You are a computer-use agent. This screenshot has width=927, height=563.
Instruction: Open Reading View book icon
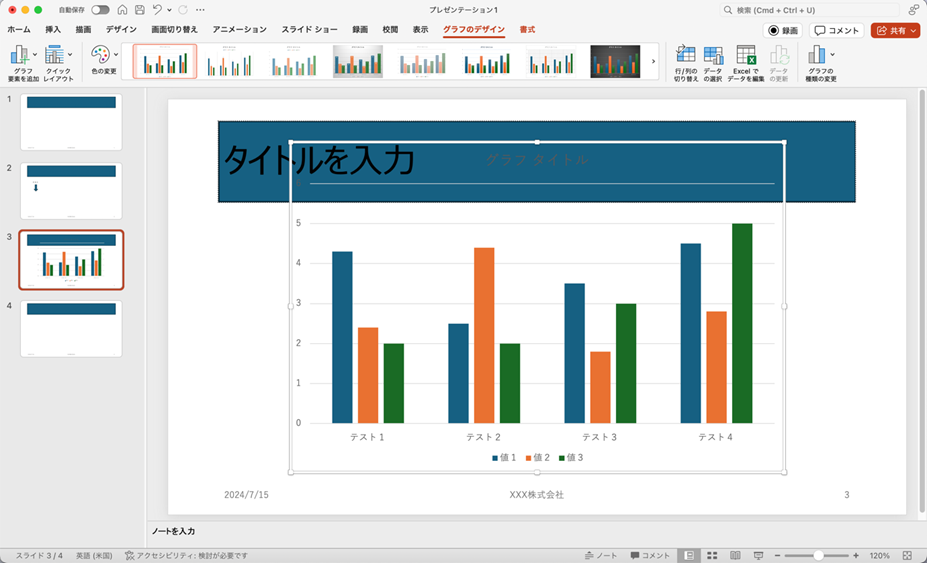point(735,555)
